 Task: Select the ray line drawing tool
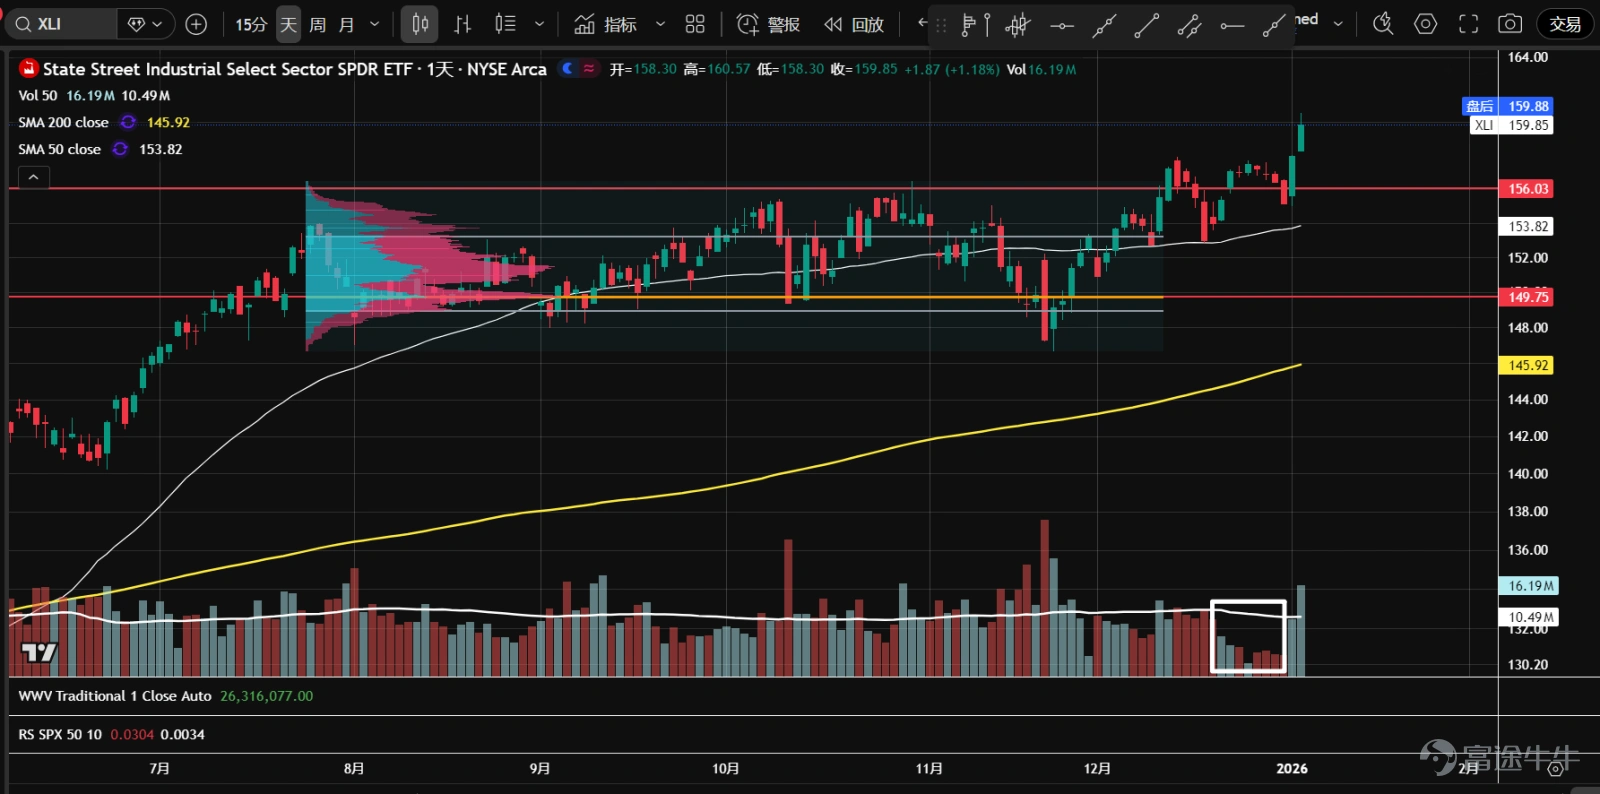[1273, 25]
